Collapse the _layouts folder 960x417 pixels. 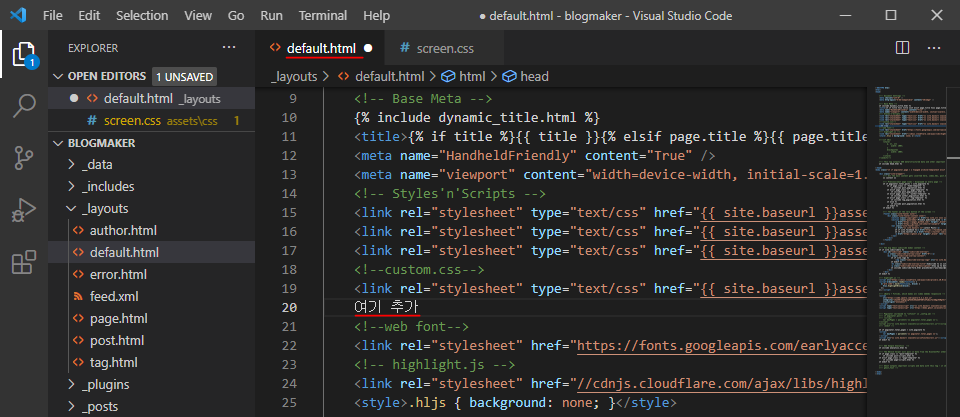[x=72, y=209]
